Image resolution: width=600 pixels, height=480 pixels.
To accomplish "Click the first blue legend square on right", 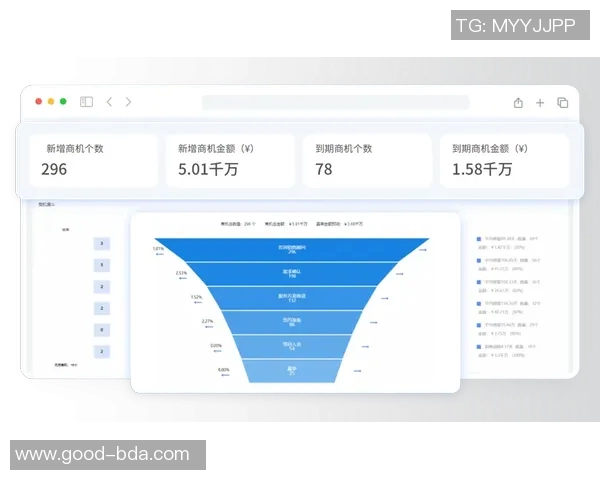I will [480, 240].
